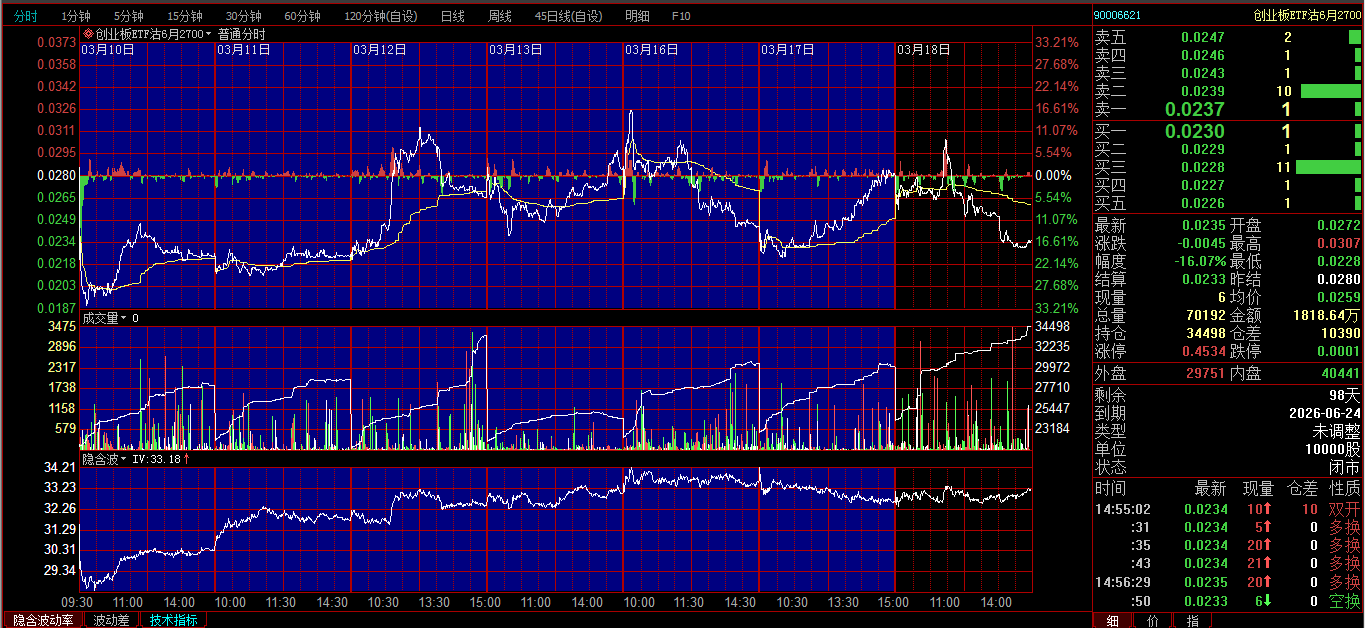
Task: Click the 买三 green volume bar
Action: pos(1328,167)
